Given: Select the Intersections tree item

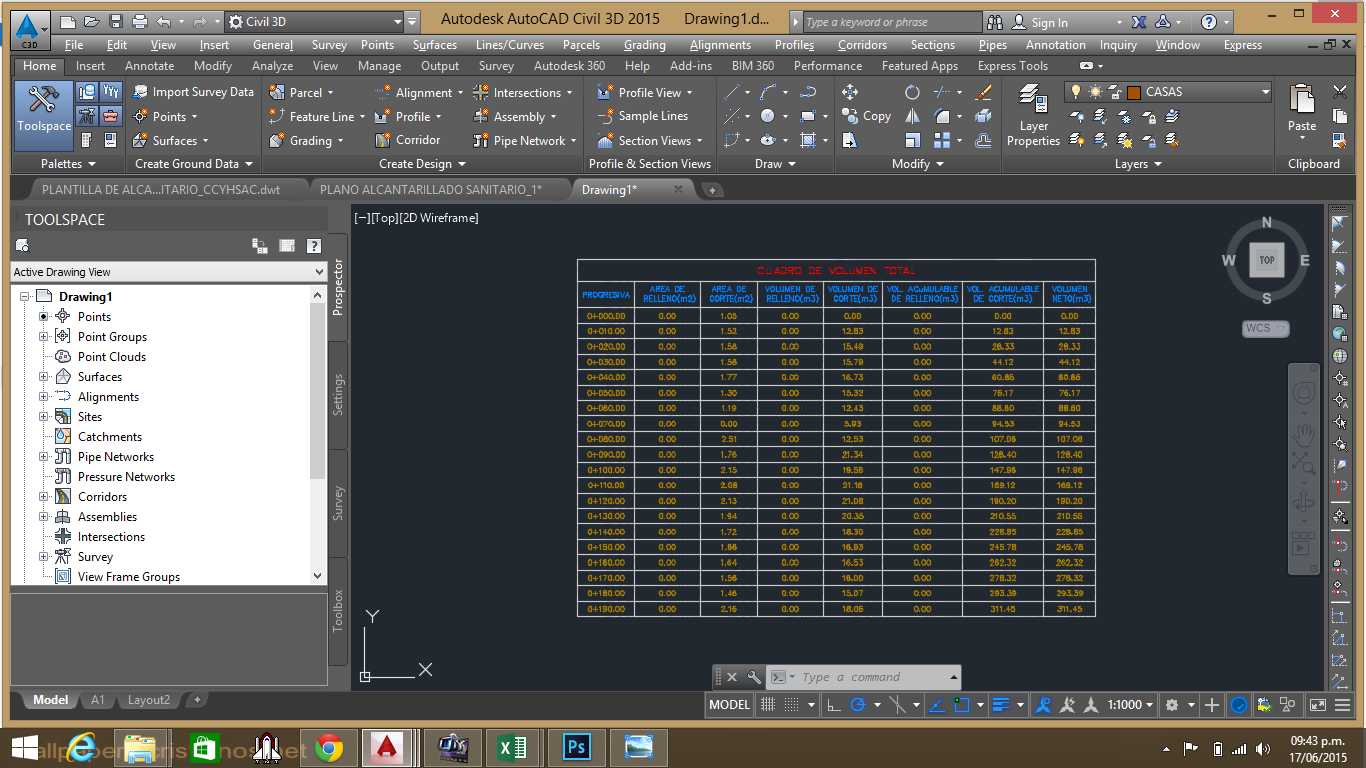Looking at the screenshot, I should (x=111, y=537).
